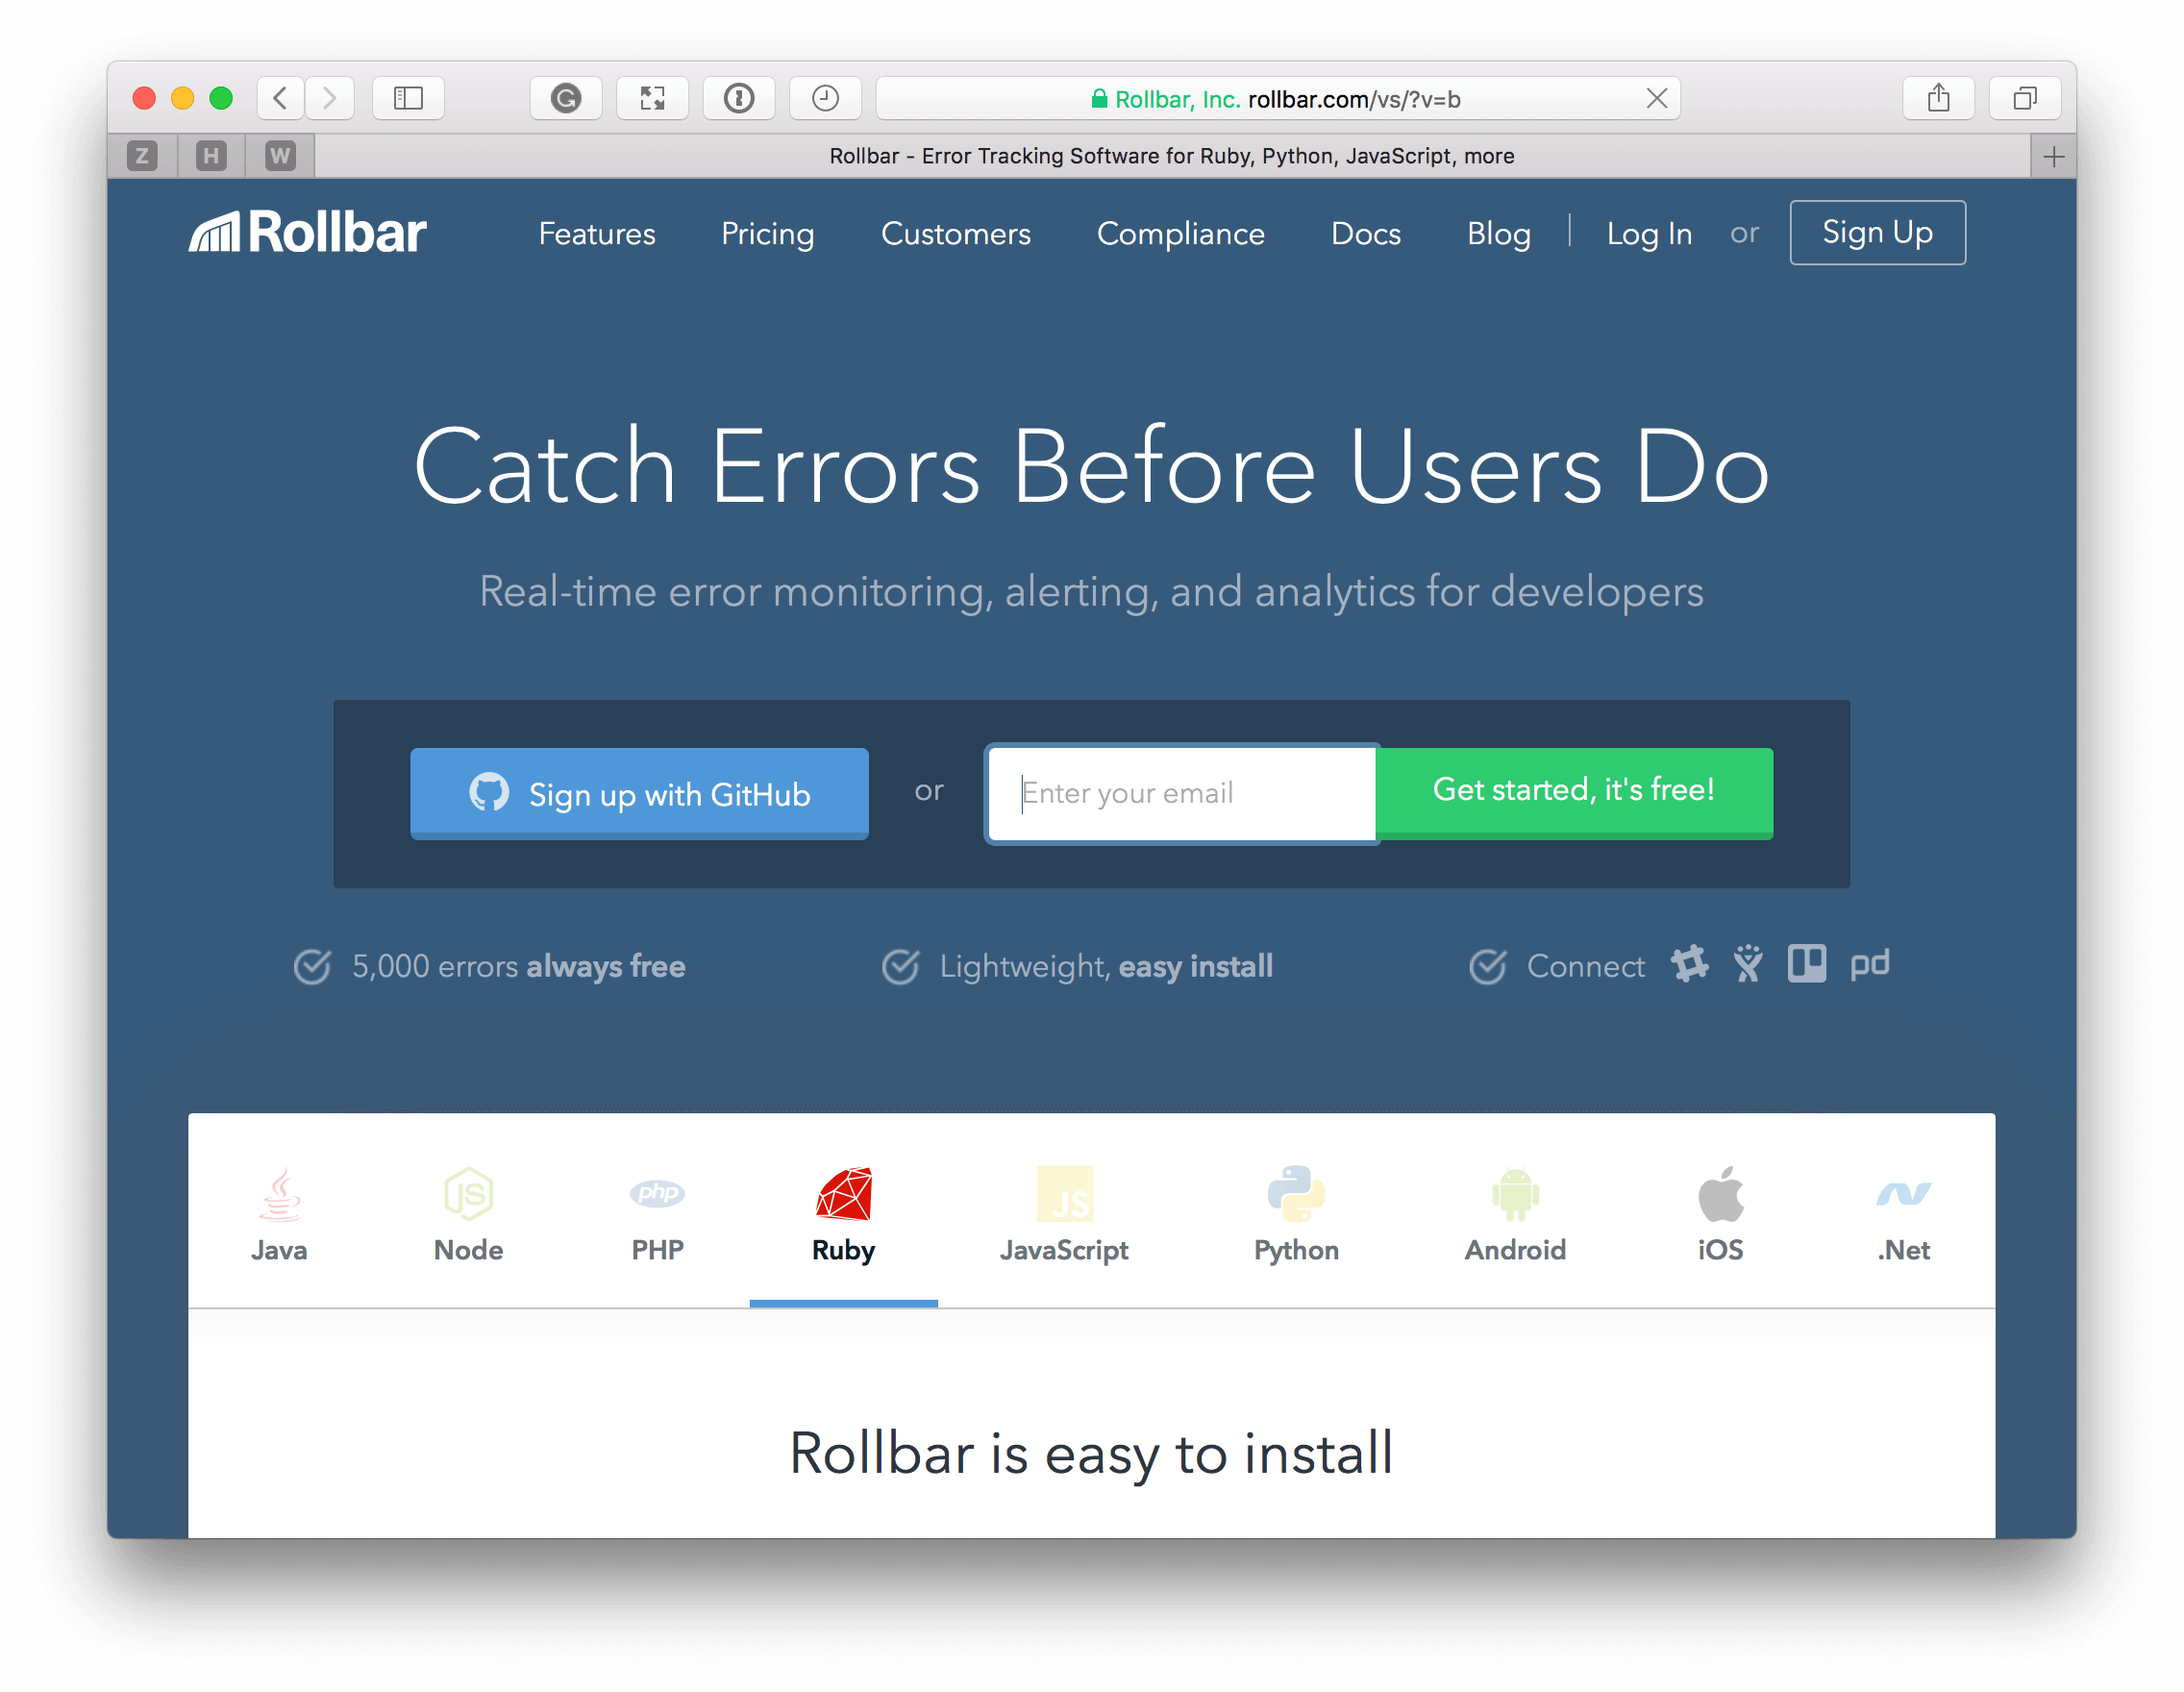Click the clock history extension icon

[826, 98]
